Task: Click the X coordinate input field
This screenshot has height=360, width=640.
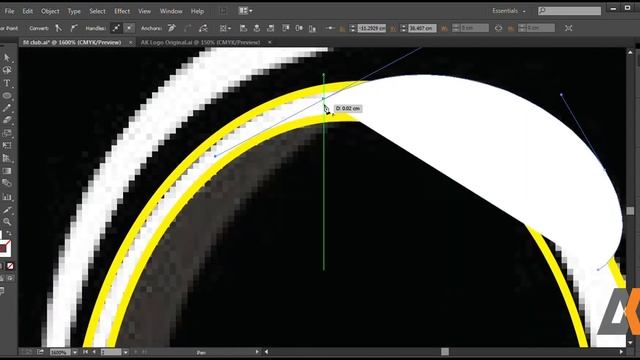Action: click(371, 28)
